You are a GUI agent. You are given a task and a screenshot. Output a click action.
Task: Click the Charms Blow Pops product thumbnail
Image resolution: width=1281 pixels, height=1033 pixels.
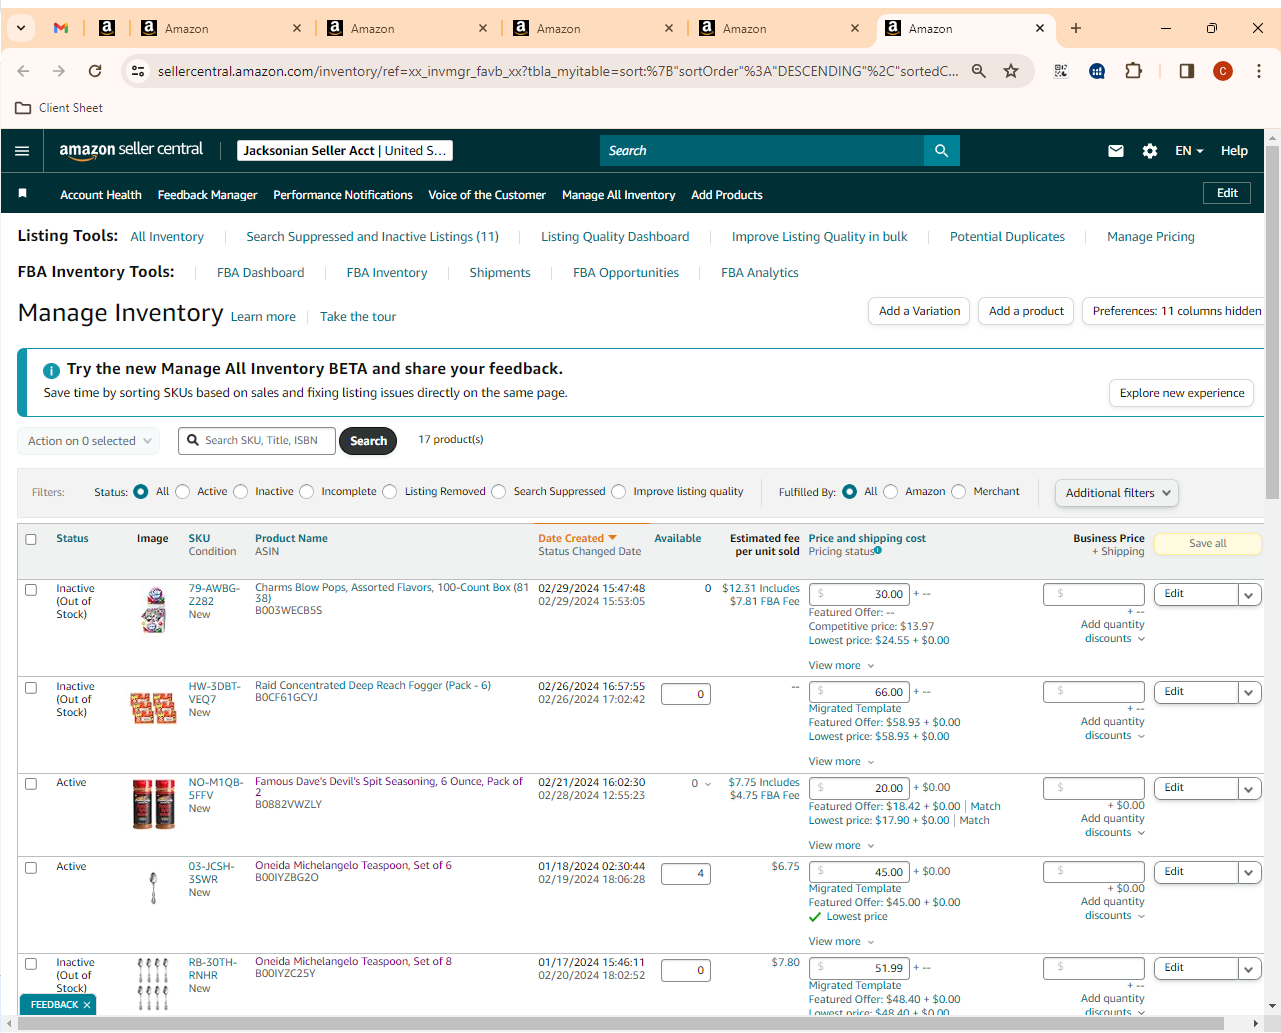tap(154, 610)
